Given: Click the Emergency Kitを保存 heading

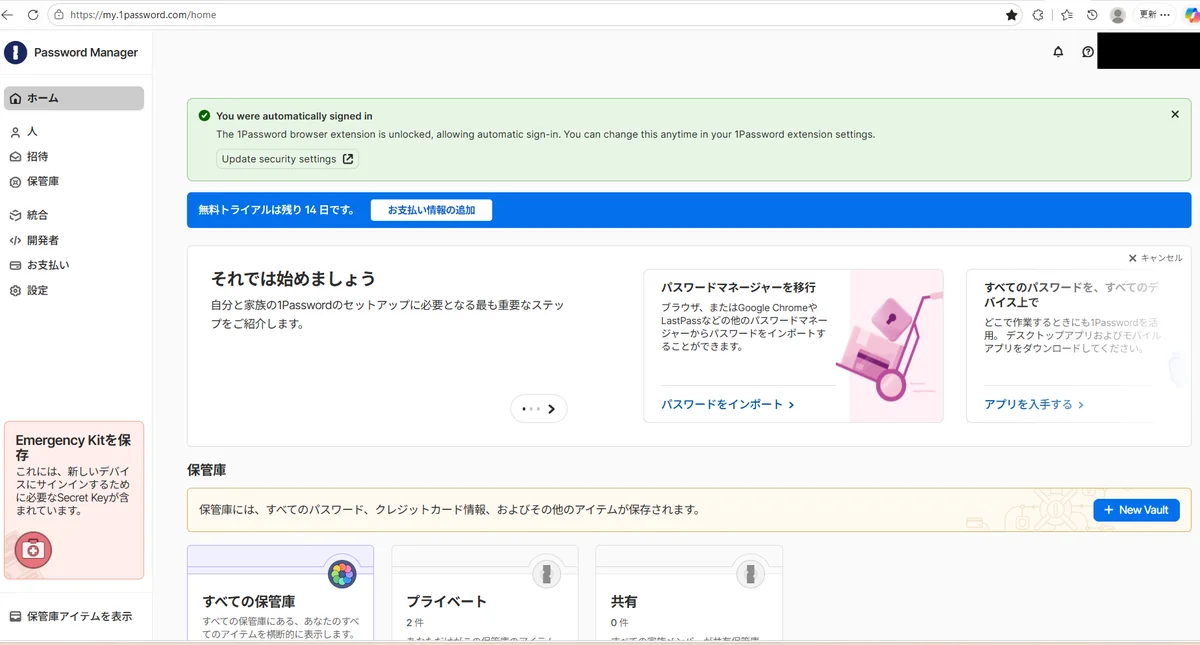Looking at the screenshot, I should coord(73,447).
